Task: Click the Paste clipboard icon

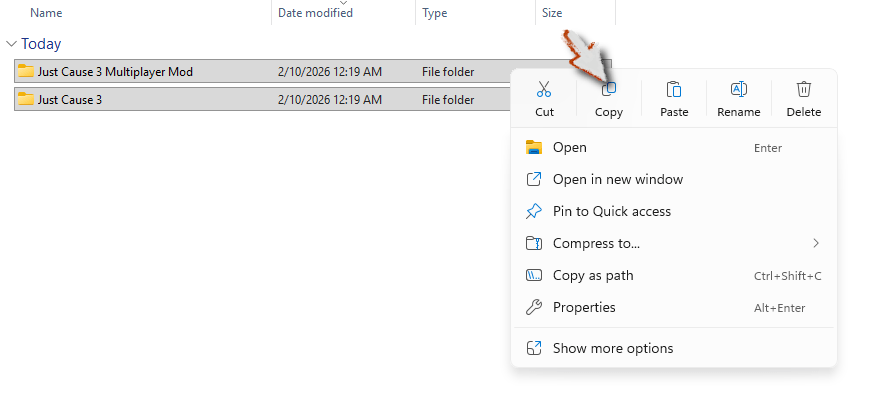Action: pos(674,89)
